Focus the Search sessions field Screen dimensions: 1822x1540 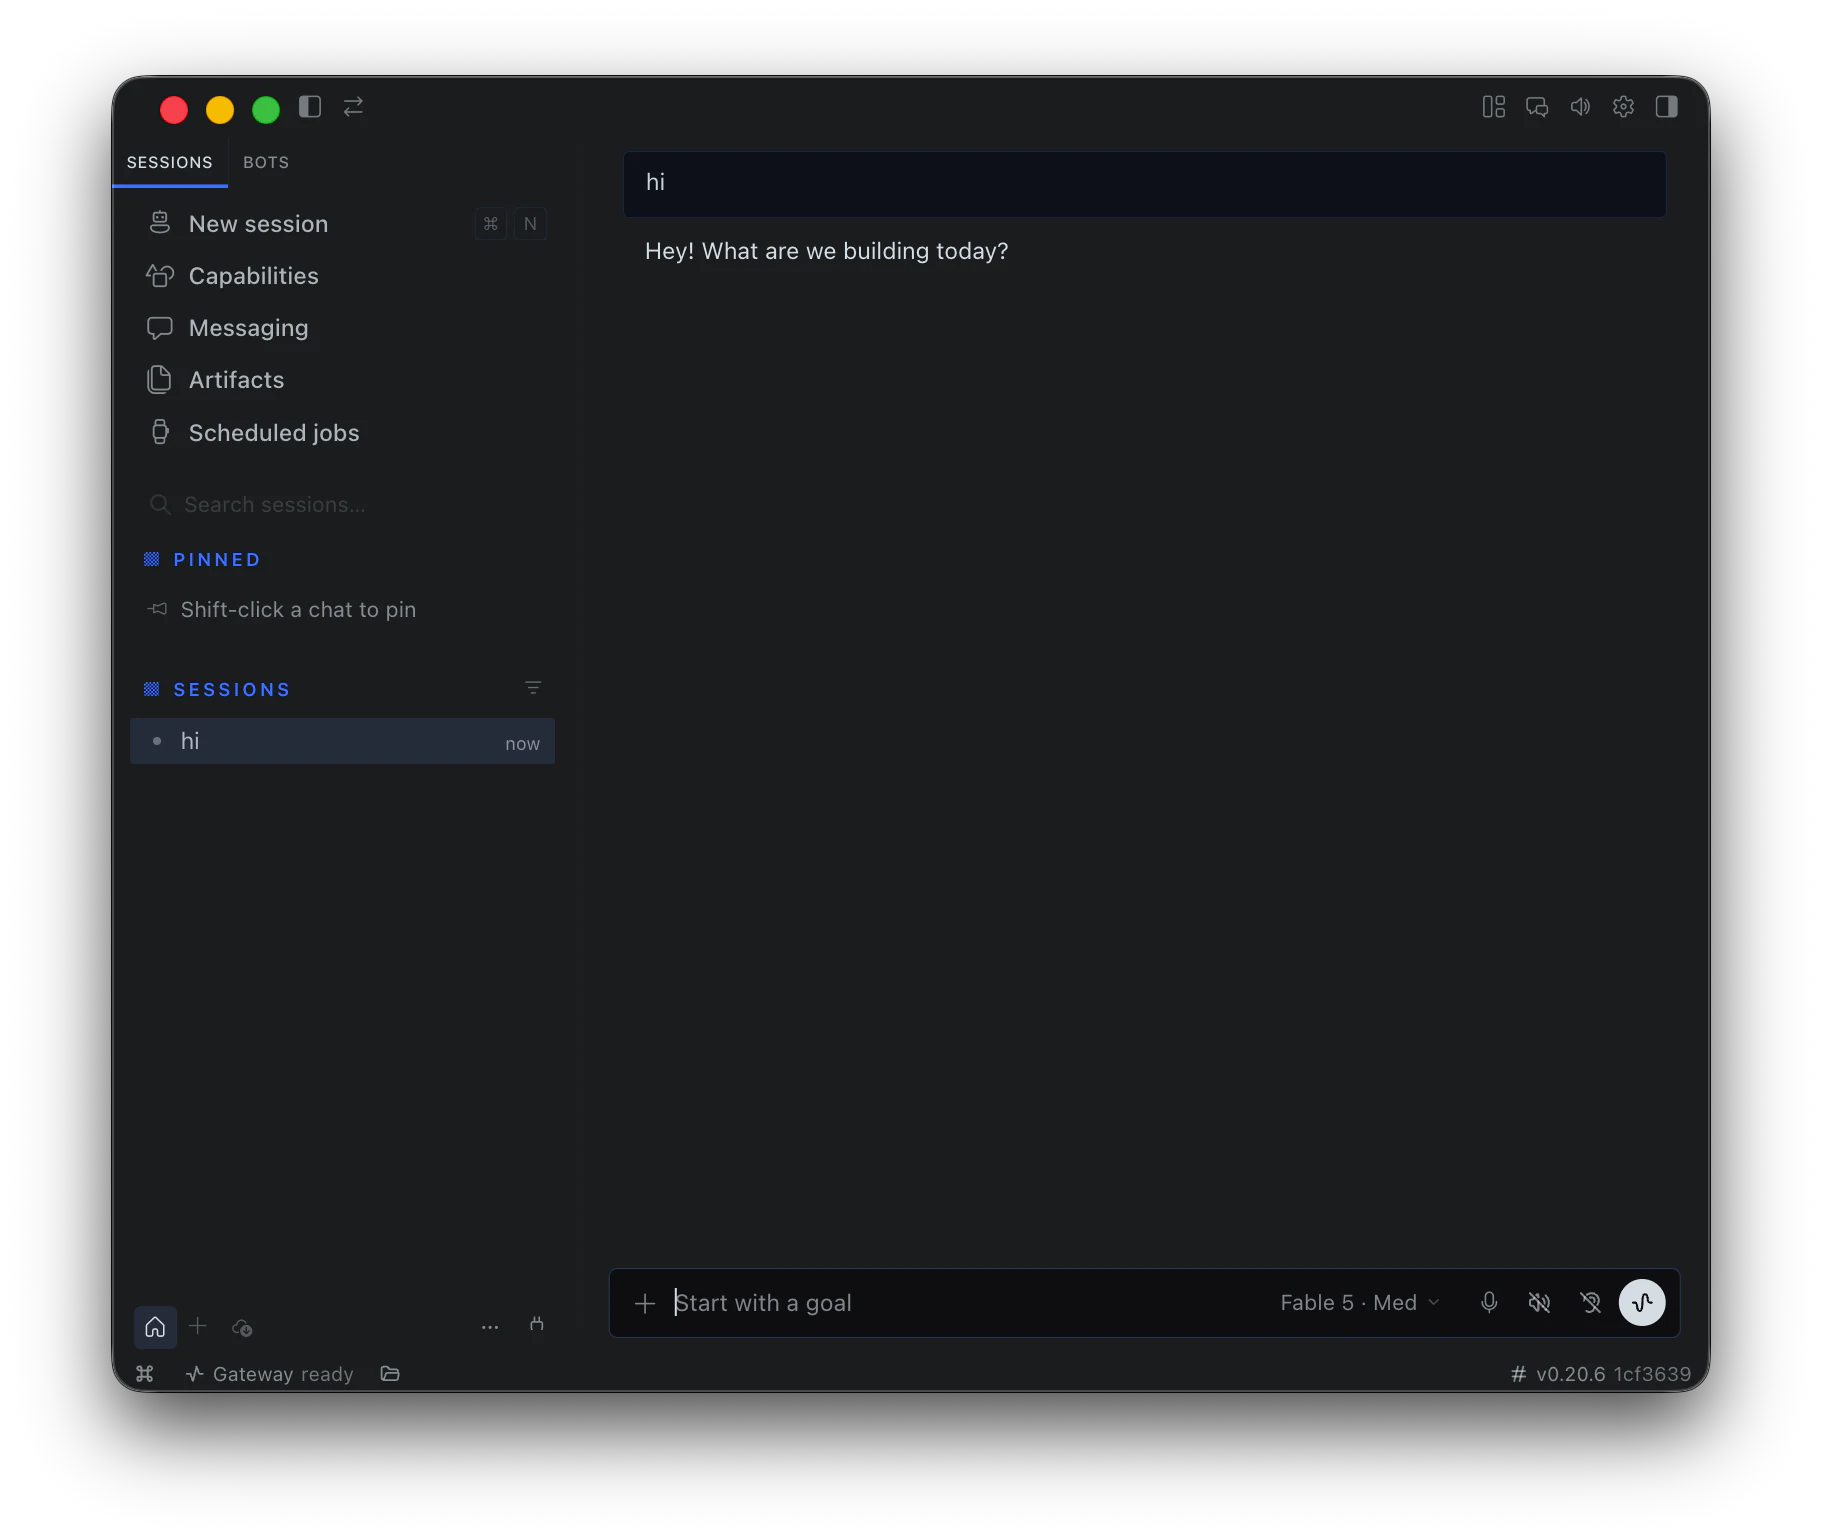(342, 505)
